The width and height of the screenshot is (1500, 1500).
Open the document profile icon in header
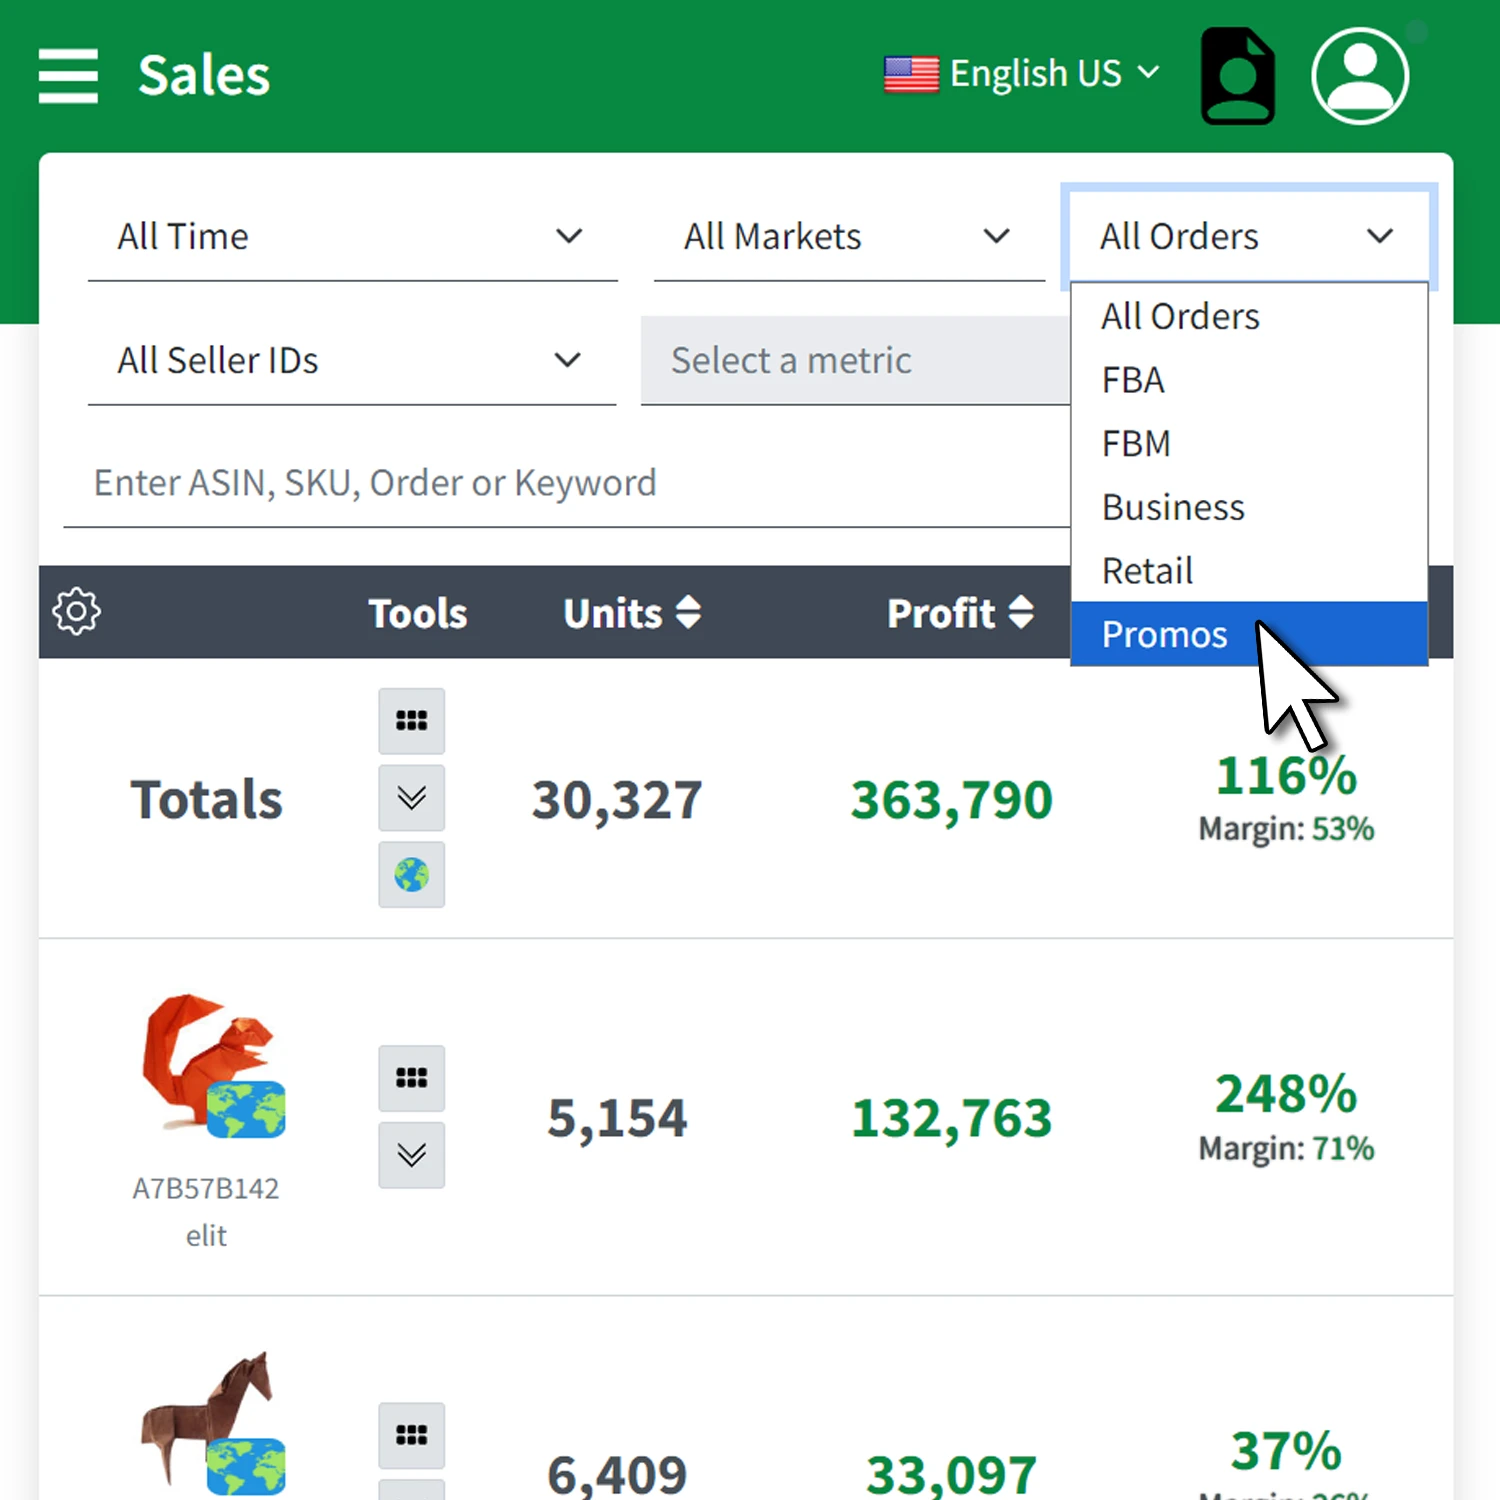coord(1238,75)
